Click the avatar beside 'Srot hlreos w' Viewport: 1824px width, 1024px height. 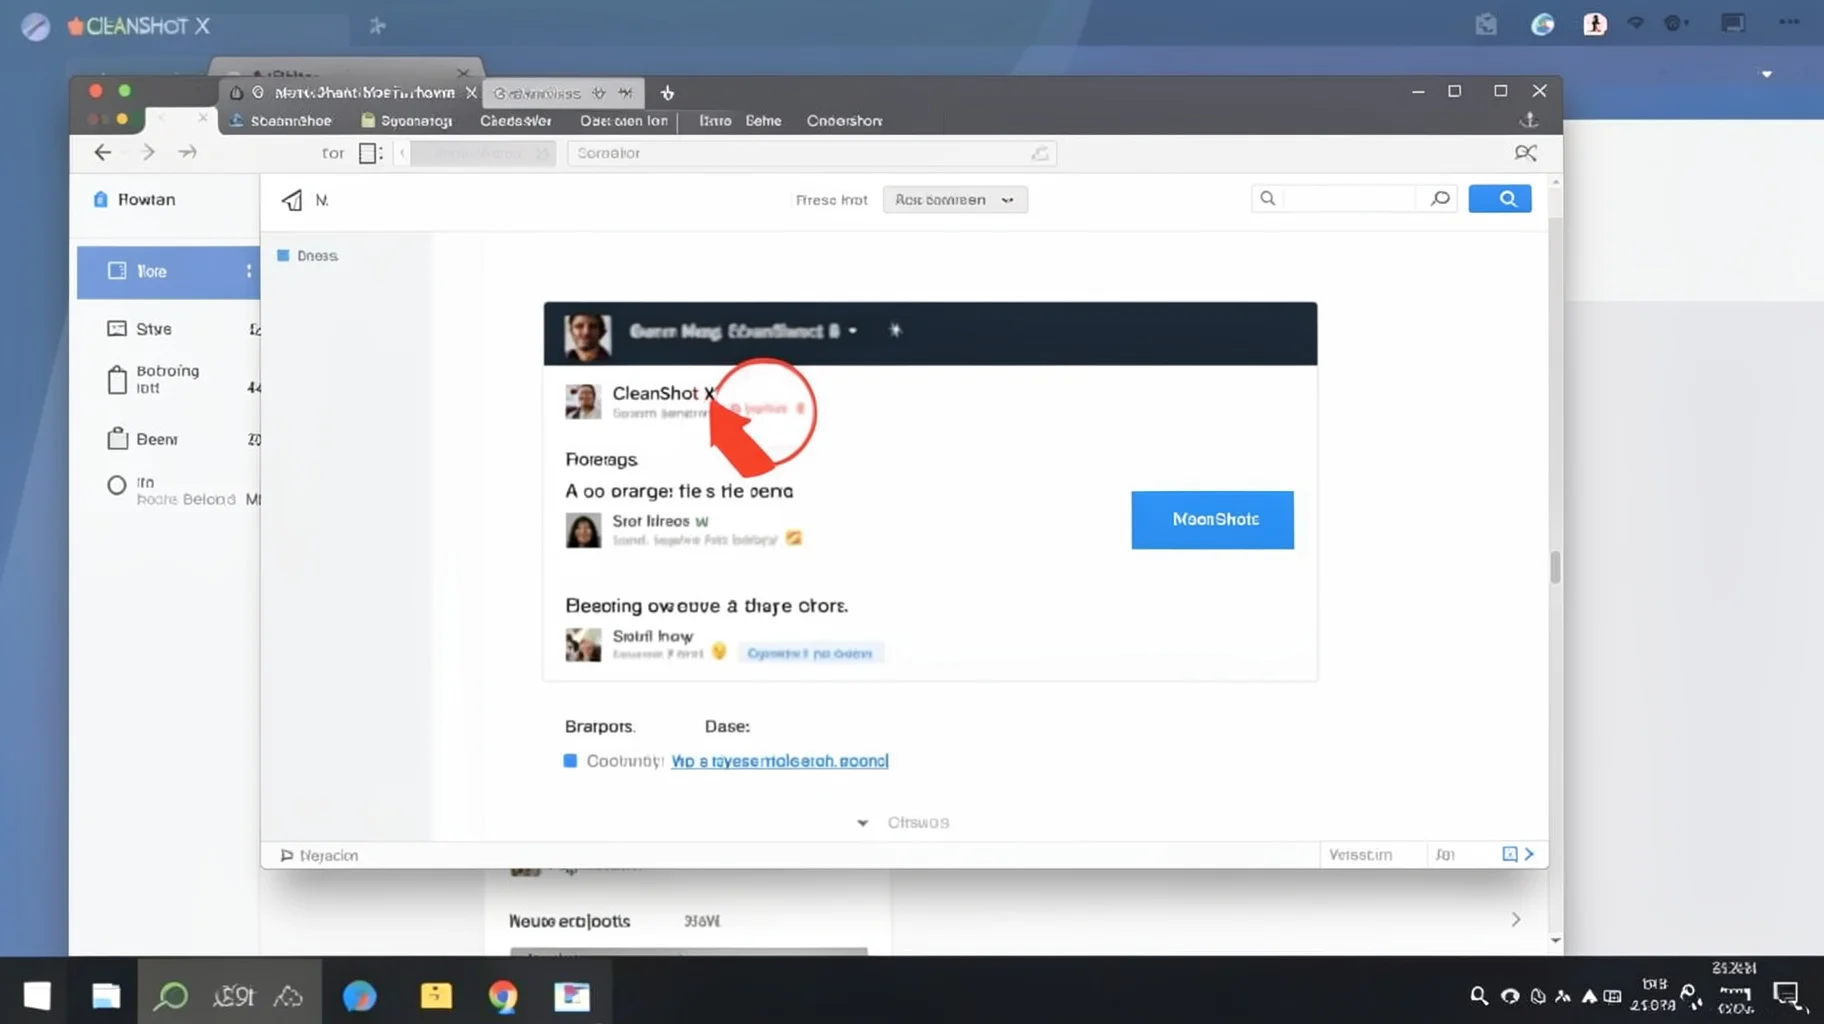click(x=583, y=530)
